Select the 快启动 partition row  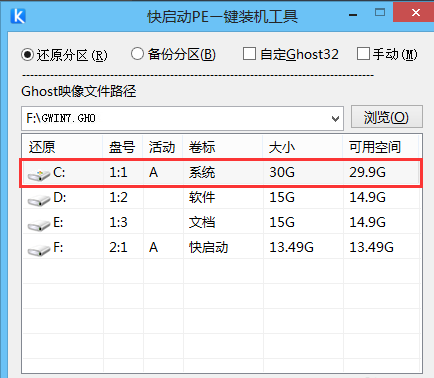[221, 247]
